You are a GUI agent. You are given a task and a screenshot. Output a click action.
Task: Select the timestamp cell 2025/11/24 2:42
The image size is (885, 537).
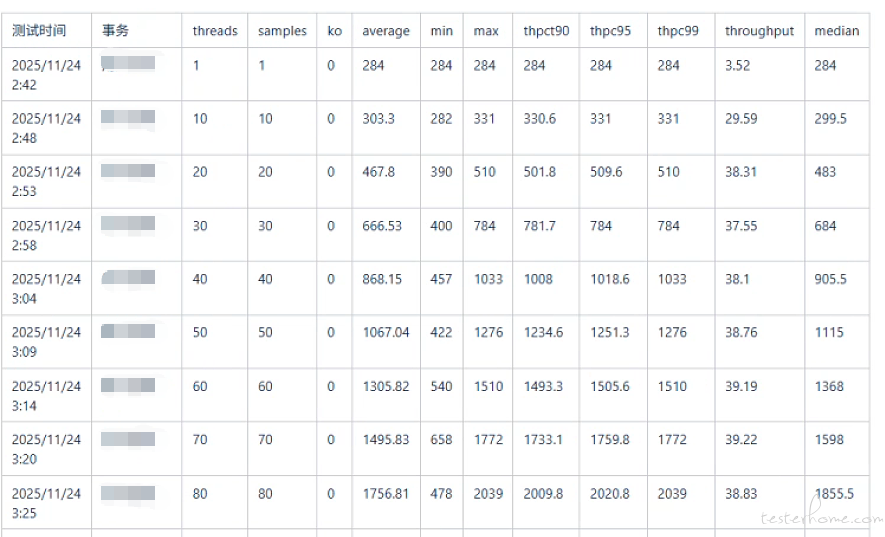pos(46,75)
